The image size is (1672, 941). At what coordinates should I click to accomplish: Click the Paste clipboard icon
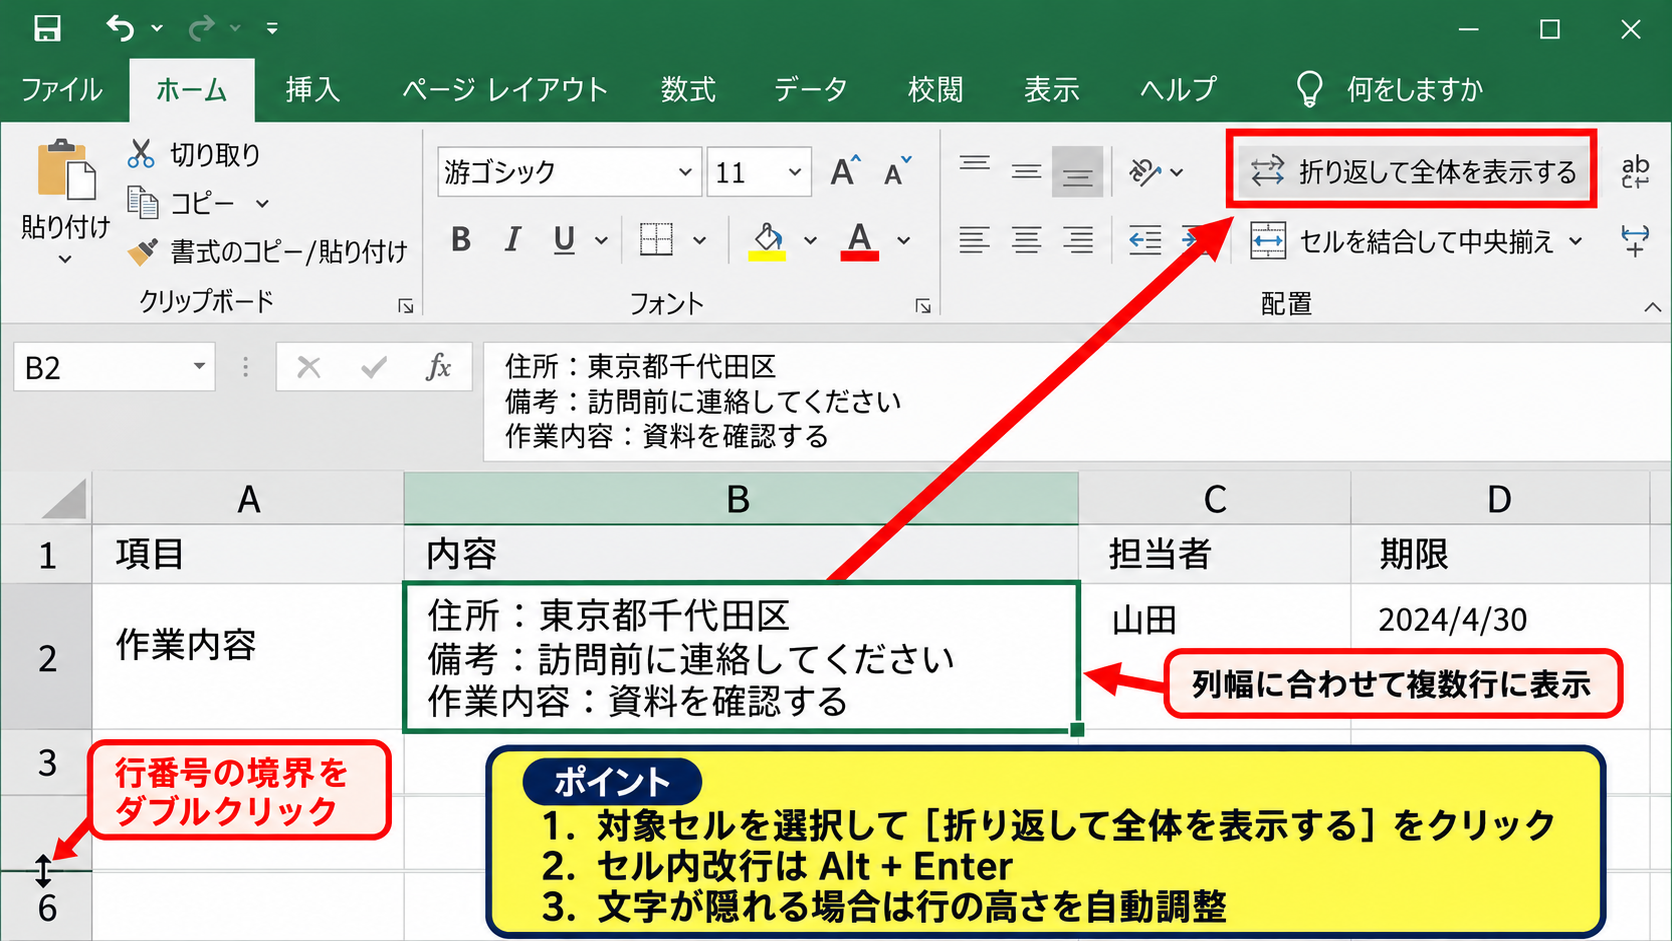coord(66,169)
